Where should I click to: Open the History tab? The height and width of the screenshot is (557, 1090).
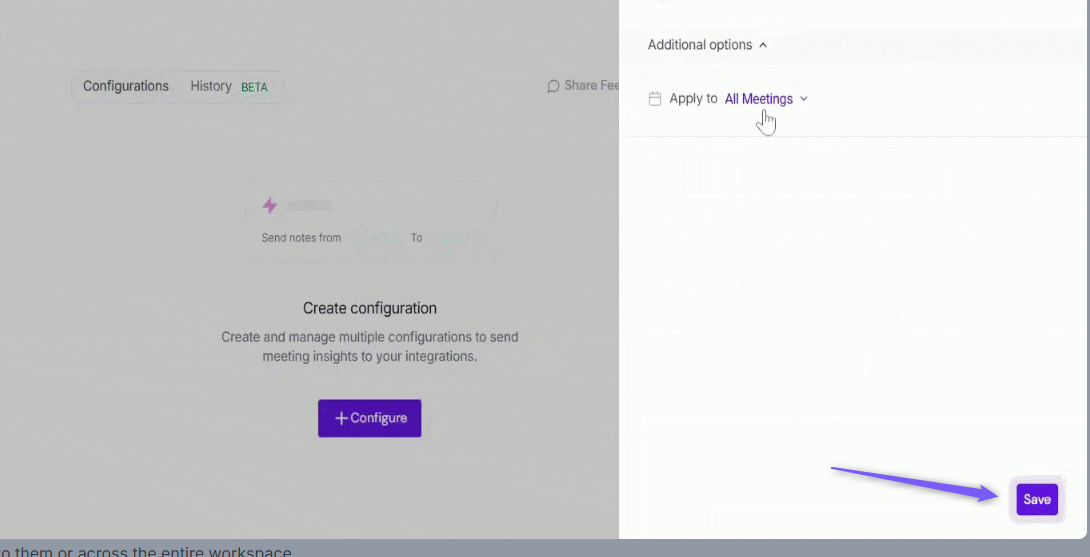point(211,86)
